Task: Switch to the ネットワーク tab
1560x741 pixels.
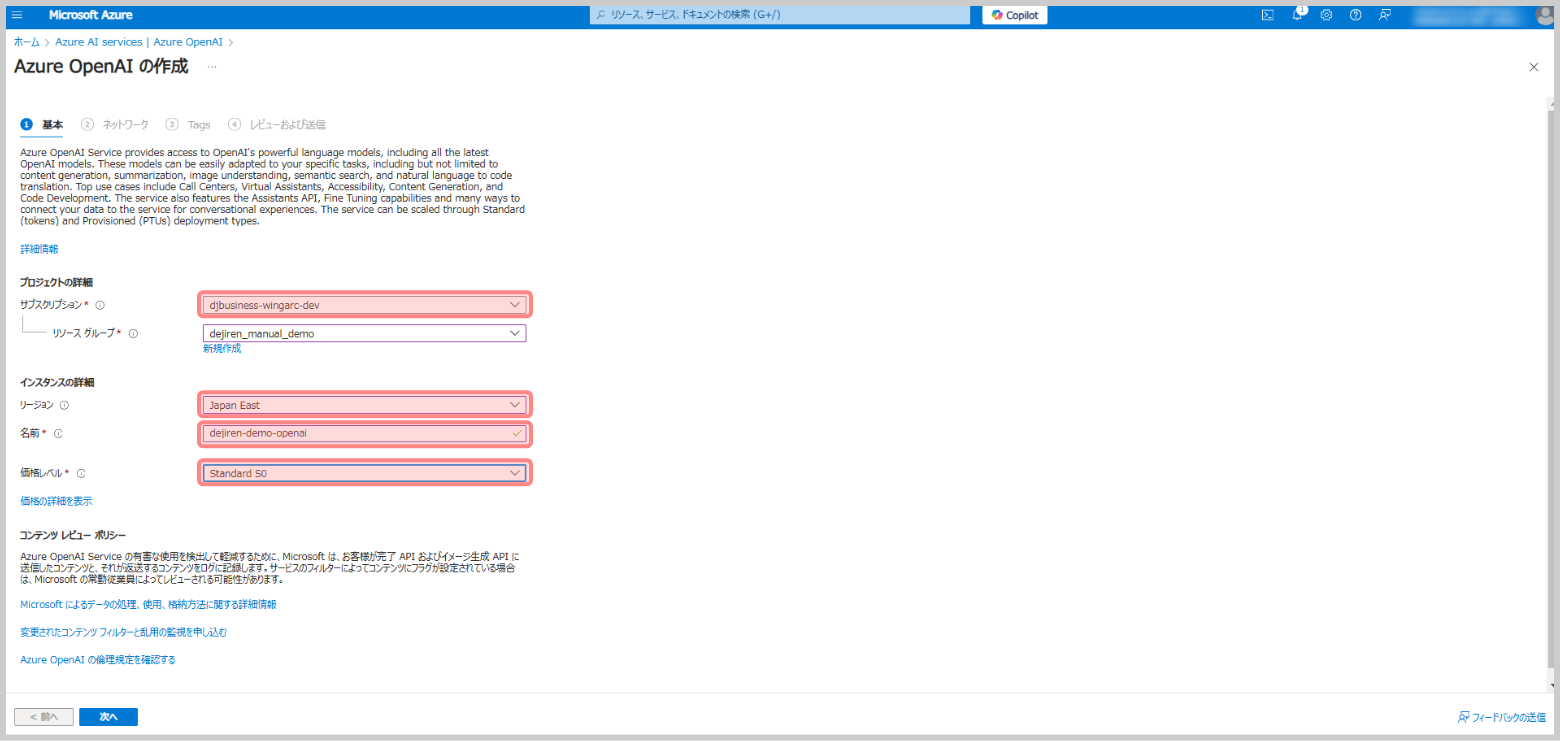Action: (115, 125)
